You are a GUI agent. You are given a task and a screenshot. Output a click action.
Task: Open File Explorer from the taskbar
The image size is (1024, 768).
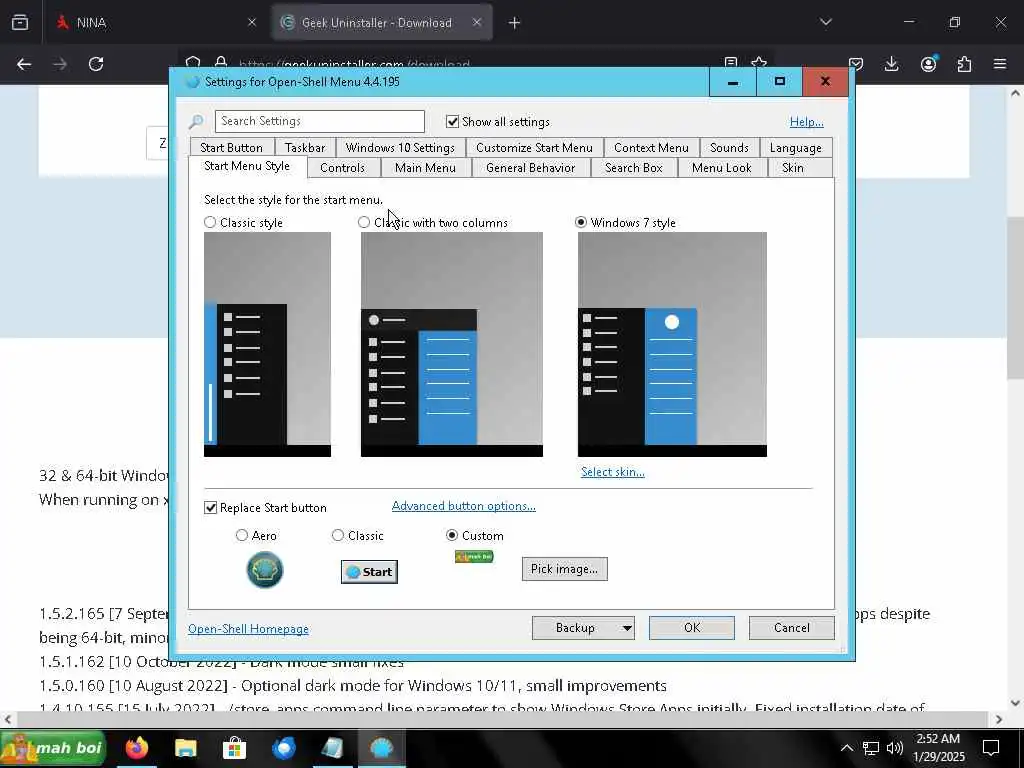coord(185,748)
